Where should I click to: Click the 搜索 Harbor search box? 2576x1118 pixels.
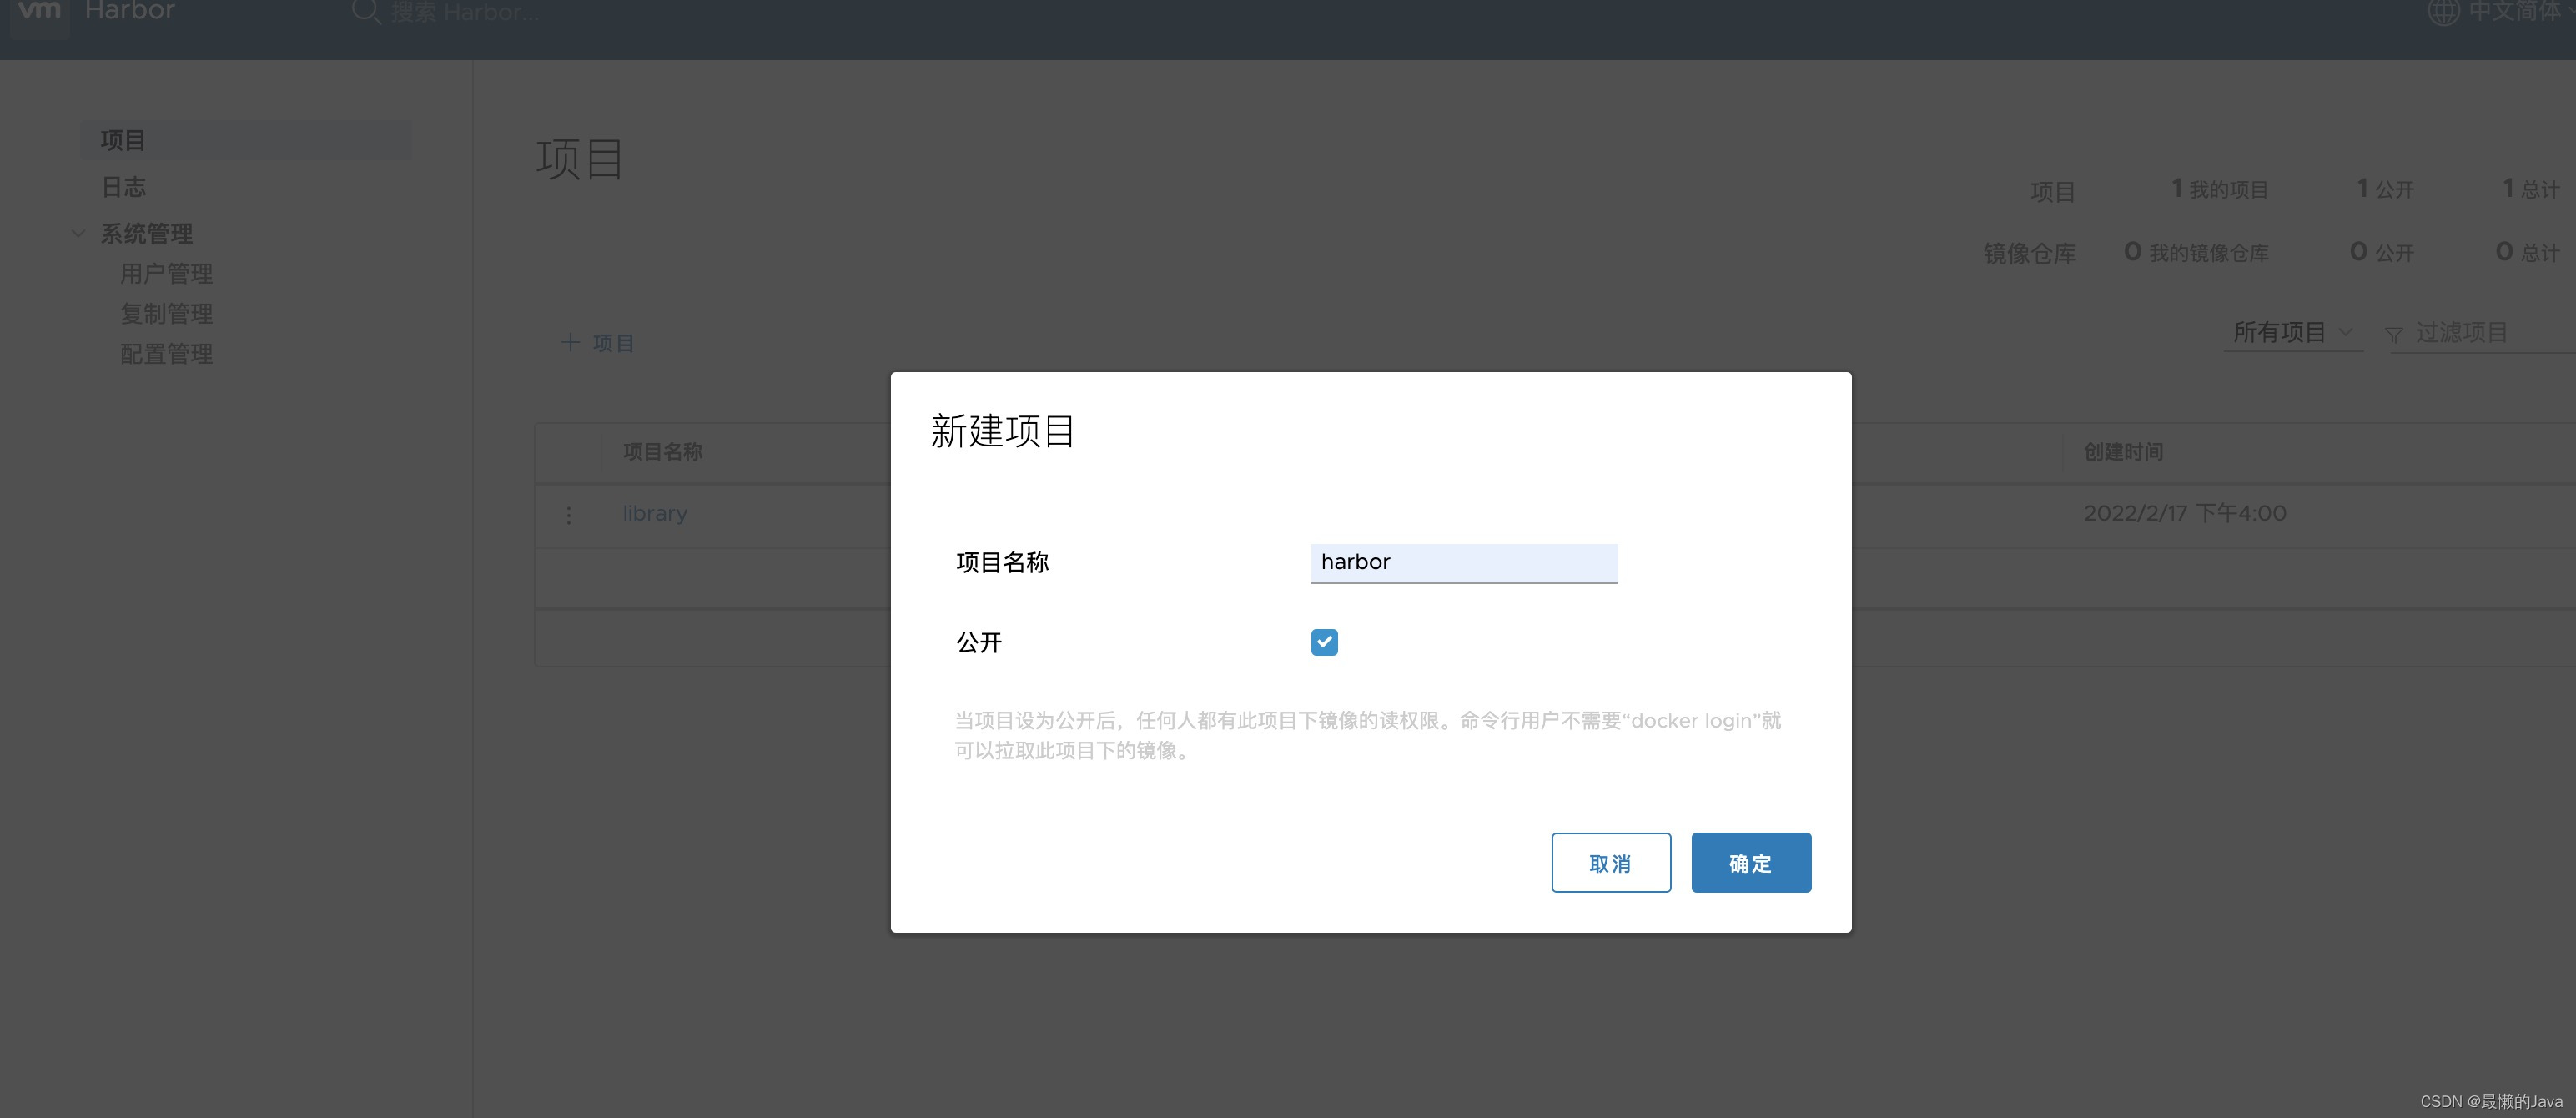point(465,13)
